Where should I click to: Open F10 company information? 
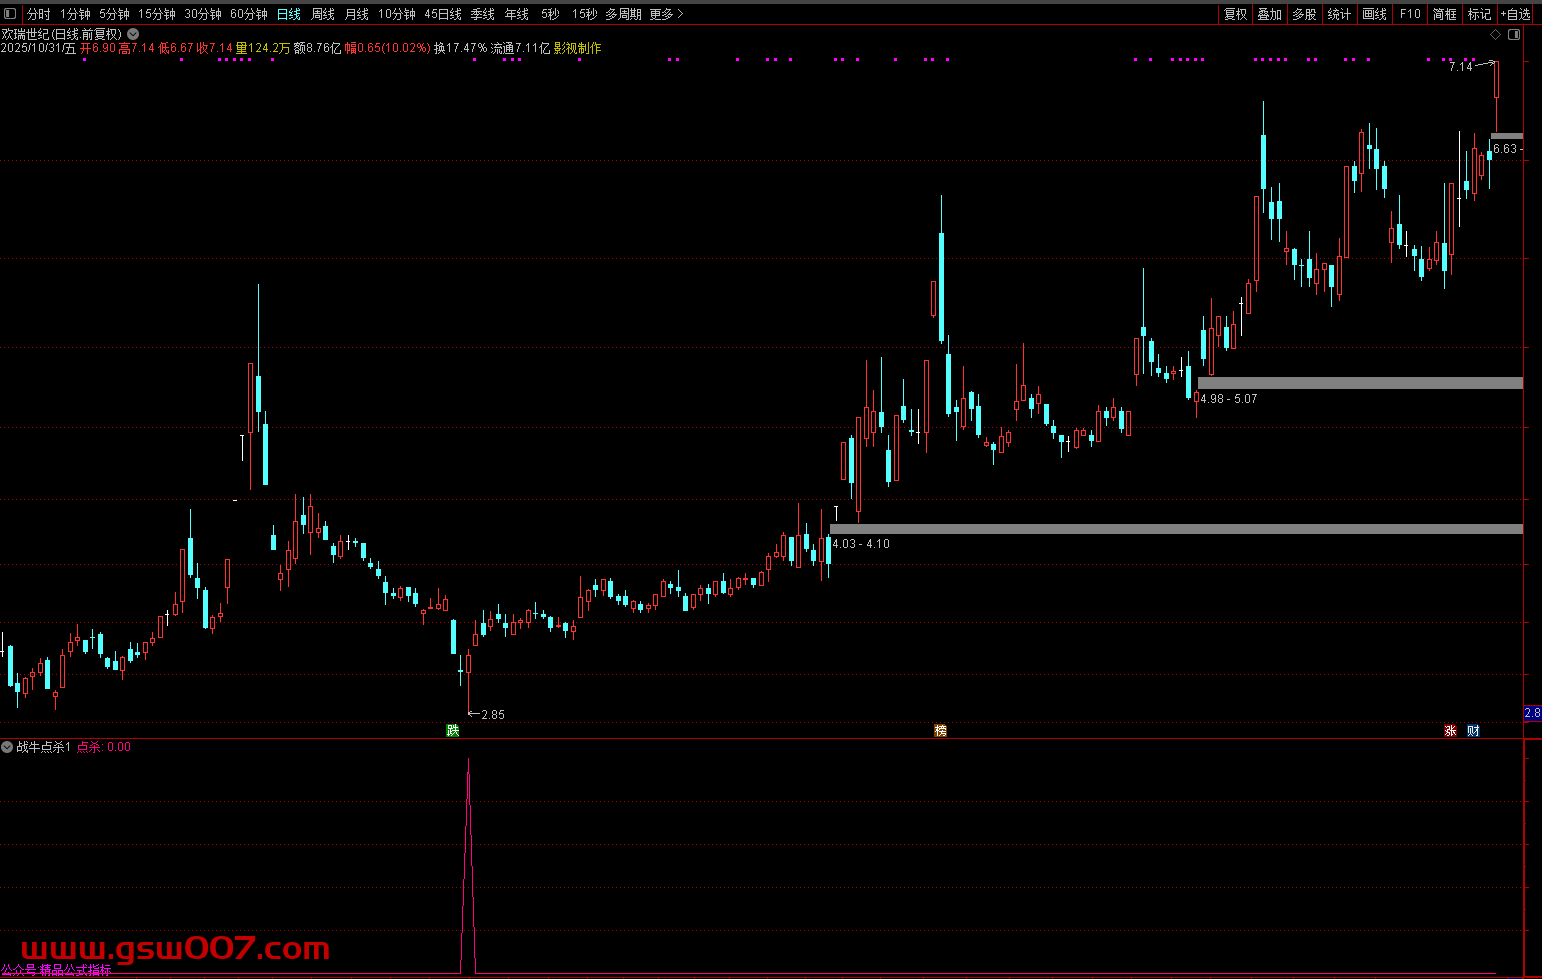(x=1410, y=14)
